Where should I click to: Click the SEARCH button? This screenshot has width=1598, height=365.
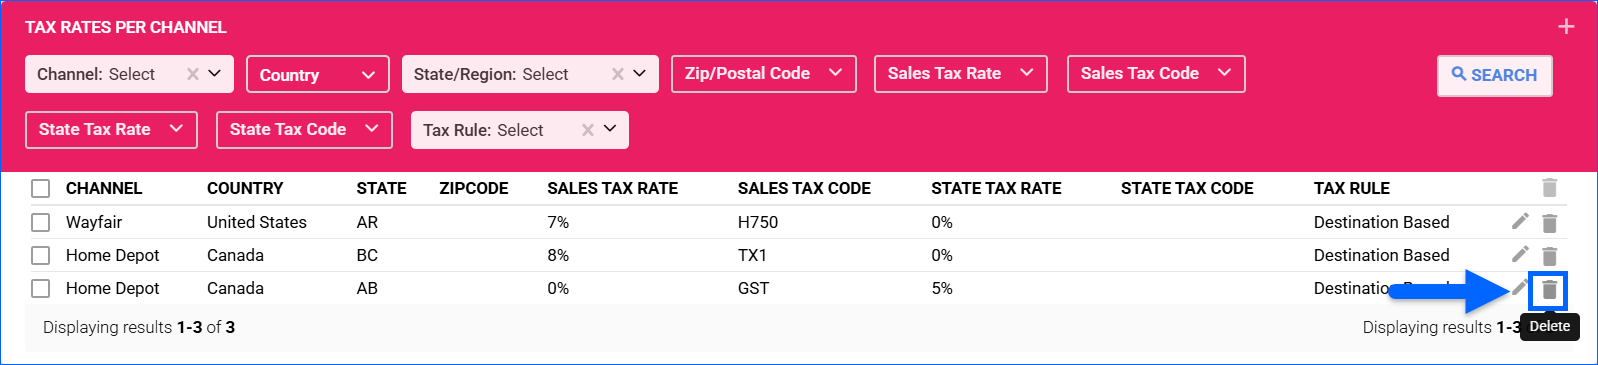(x=1495, y=75)
